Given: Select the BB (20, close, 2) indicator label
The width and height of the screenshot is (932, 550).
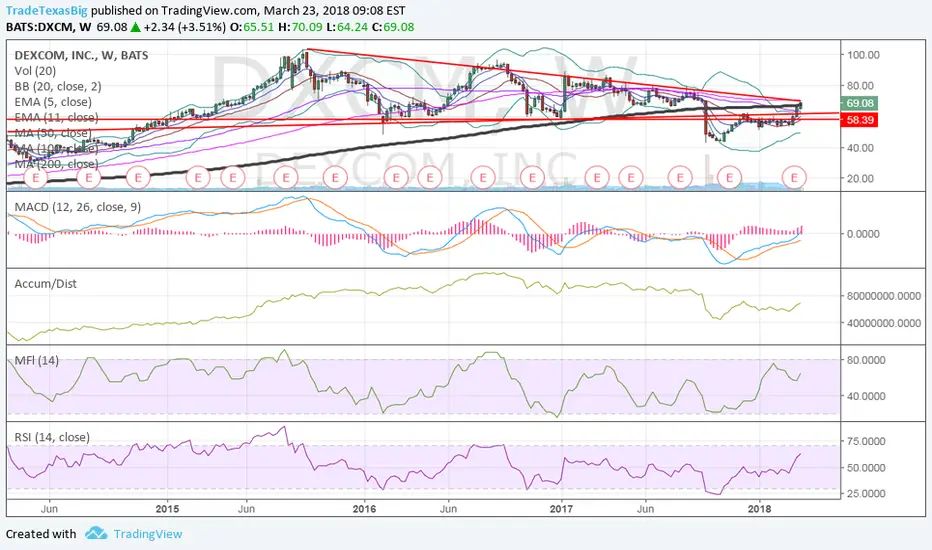Looking at the screenshot, I should coord(58,86).
